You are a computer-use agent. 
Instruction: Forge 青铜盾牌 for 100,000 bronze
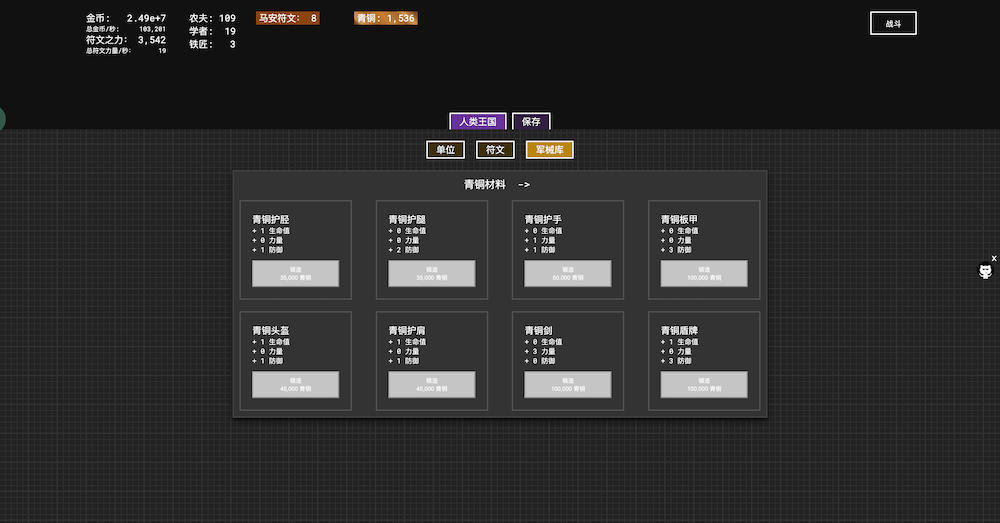(x=703, y=384)
